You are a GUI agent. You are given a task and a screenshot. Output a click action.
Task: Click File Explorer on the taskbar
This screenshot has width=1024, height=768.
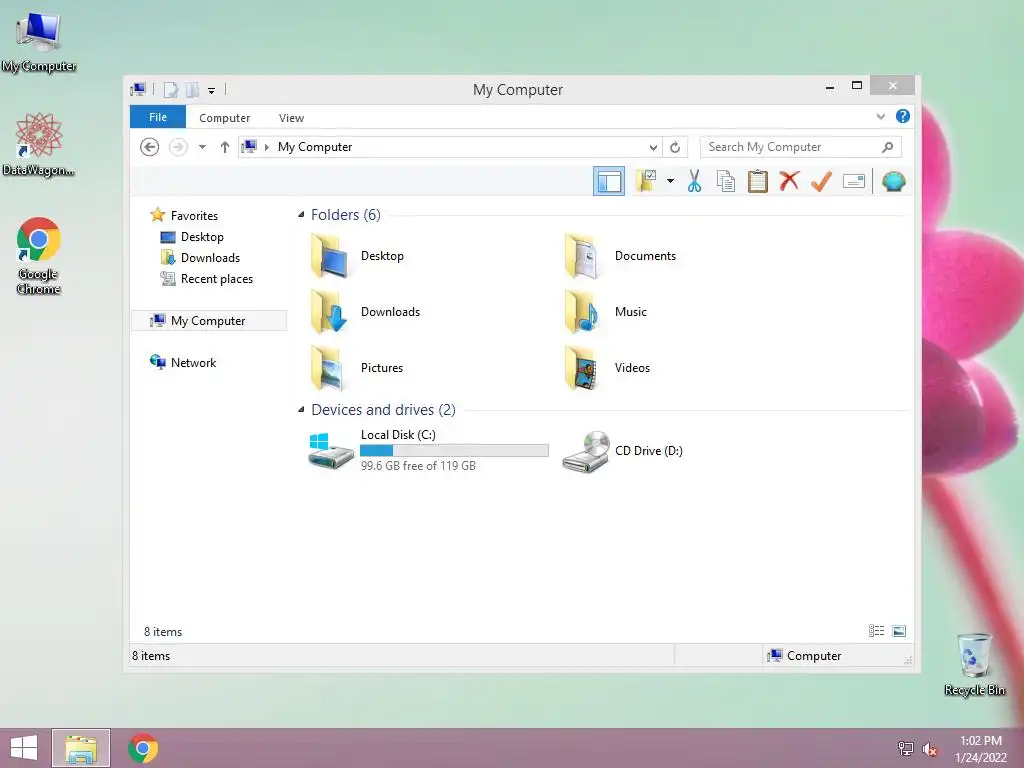tap(81, 748)
